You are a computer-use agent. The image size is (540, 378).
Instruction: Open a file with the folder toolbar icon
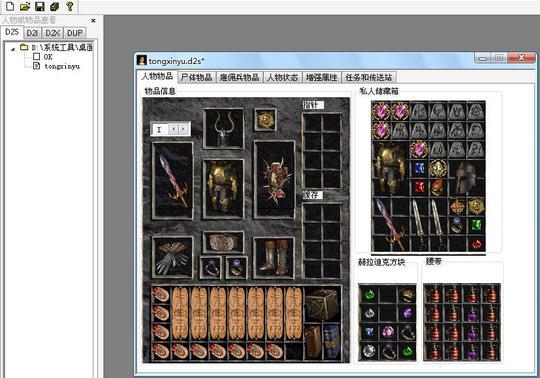(25, 6)
